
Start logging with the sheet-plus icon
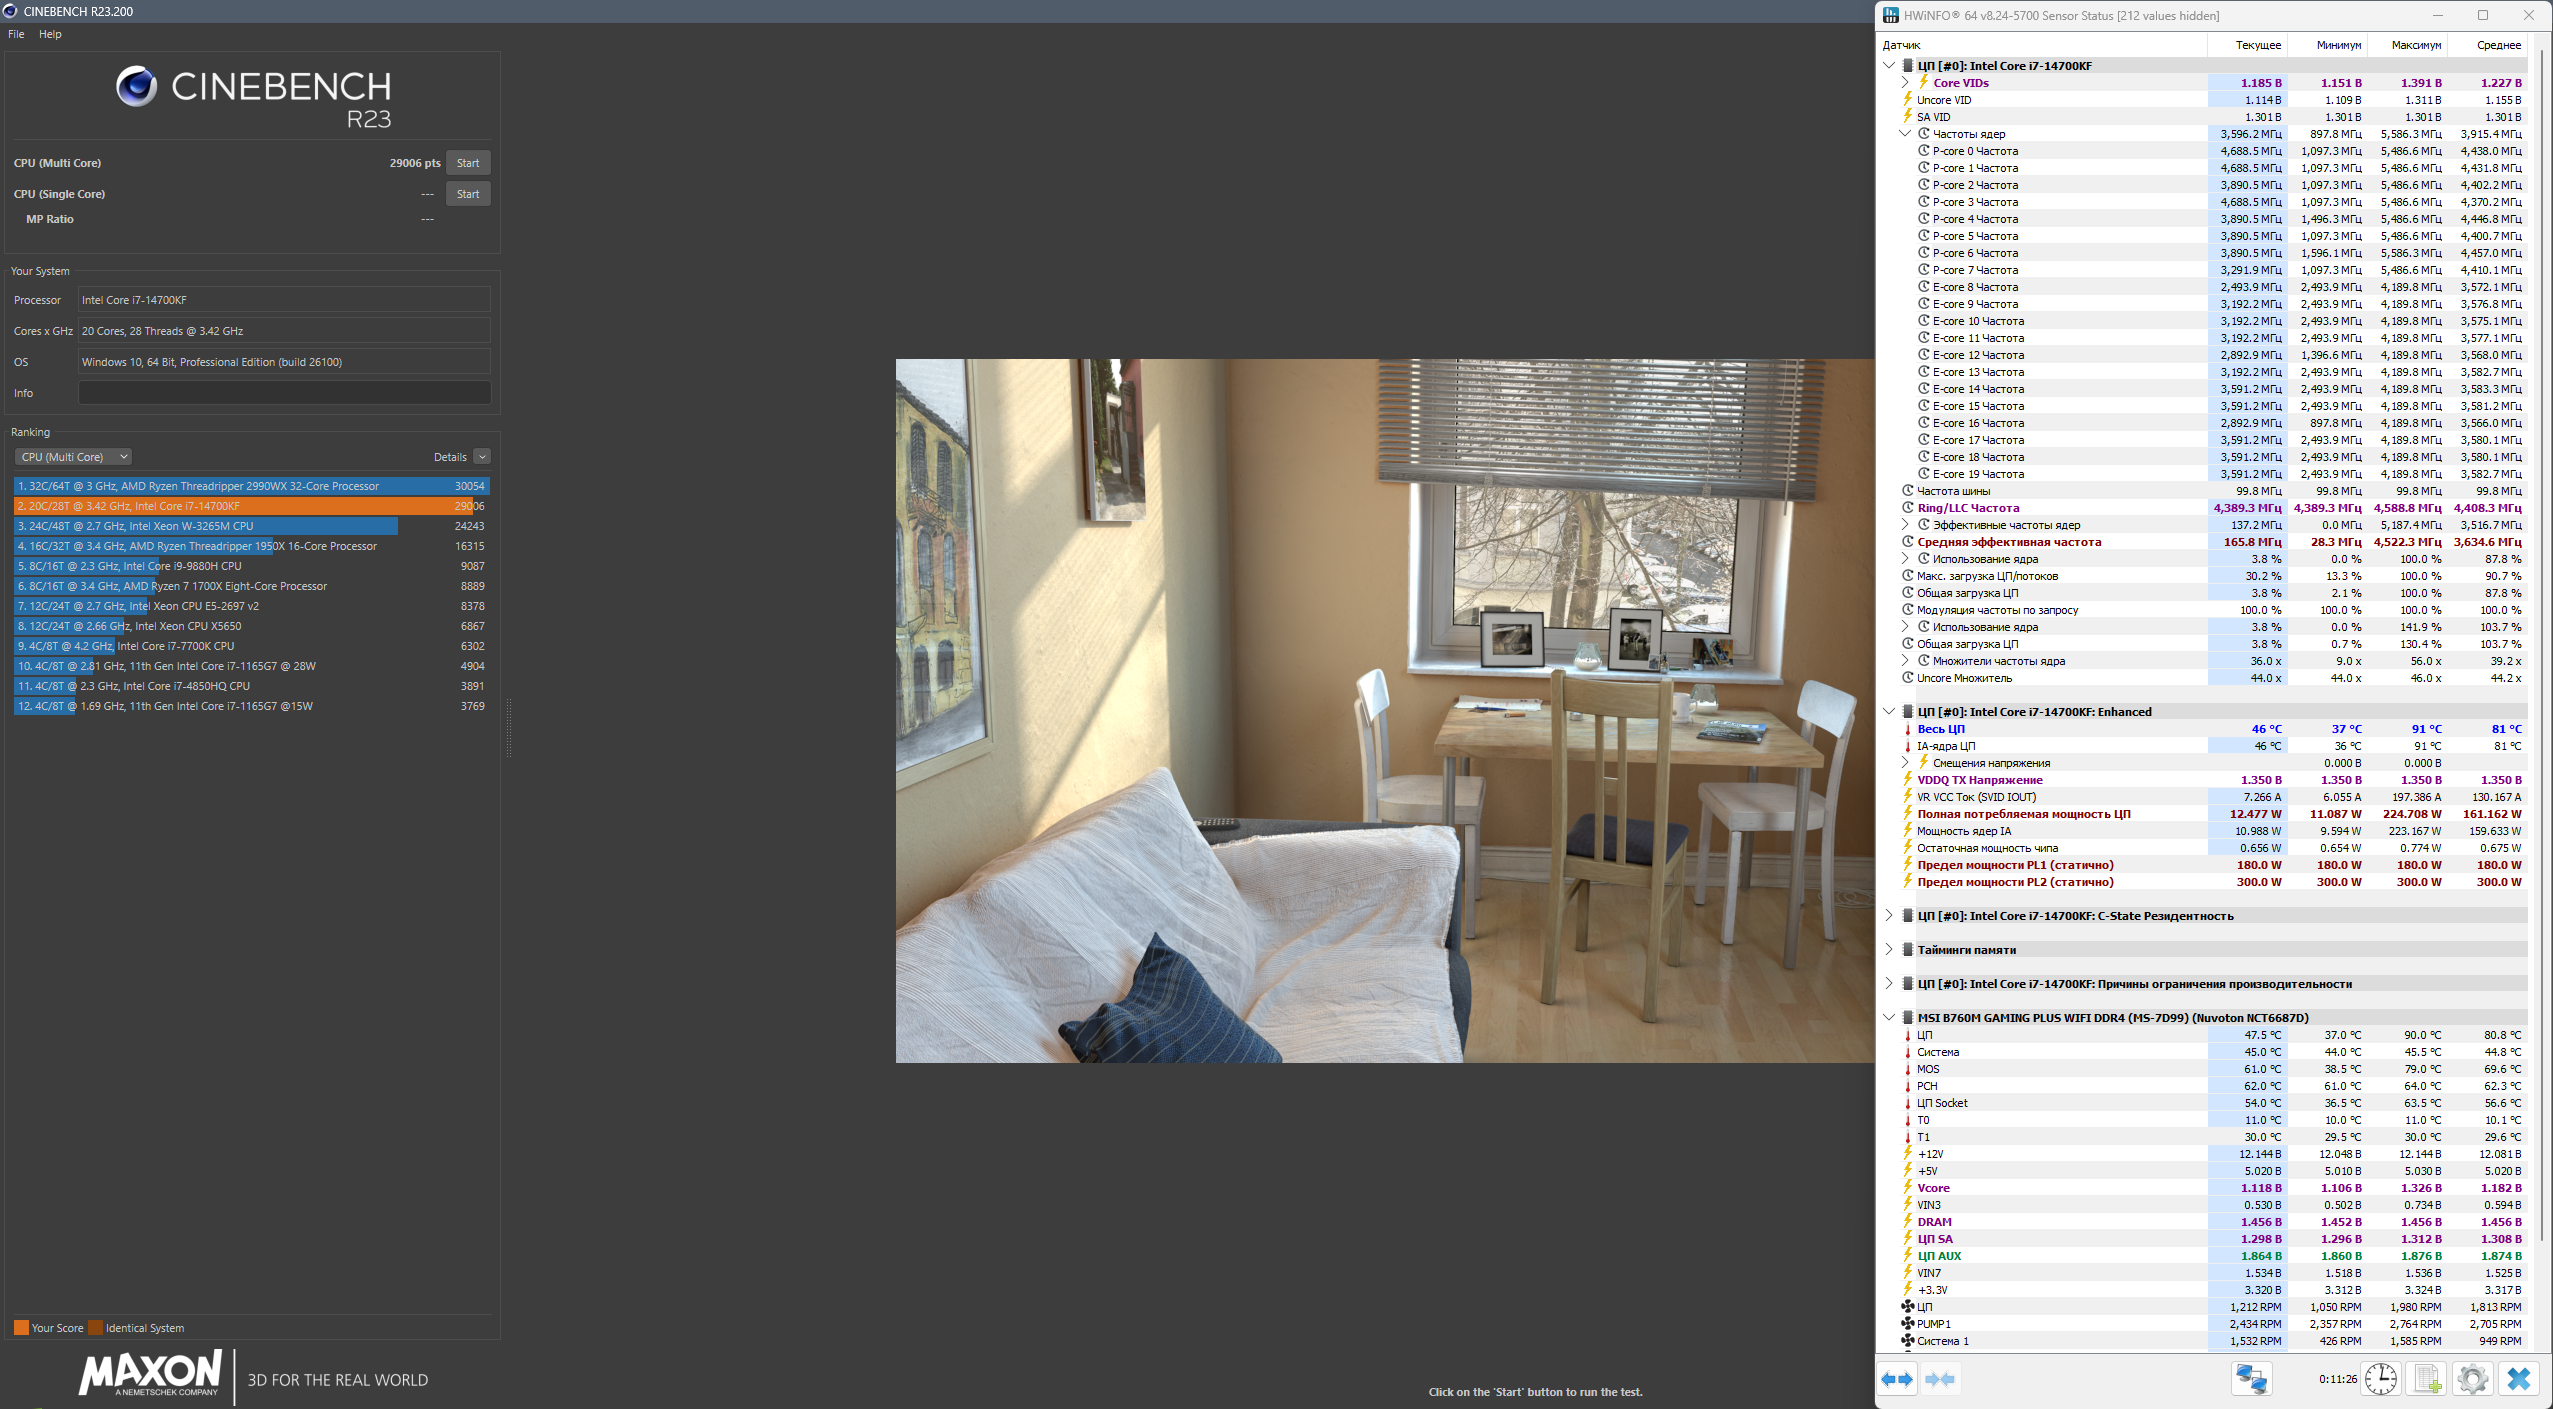2427,1379
